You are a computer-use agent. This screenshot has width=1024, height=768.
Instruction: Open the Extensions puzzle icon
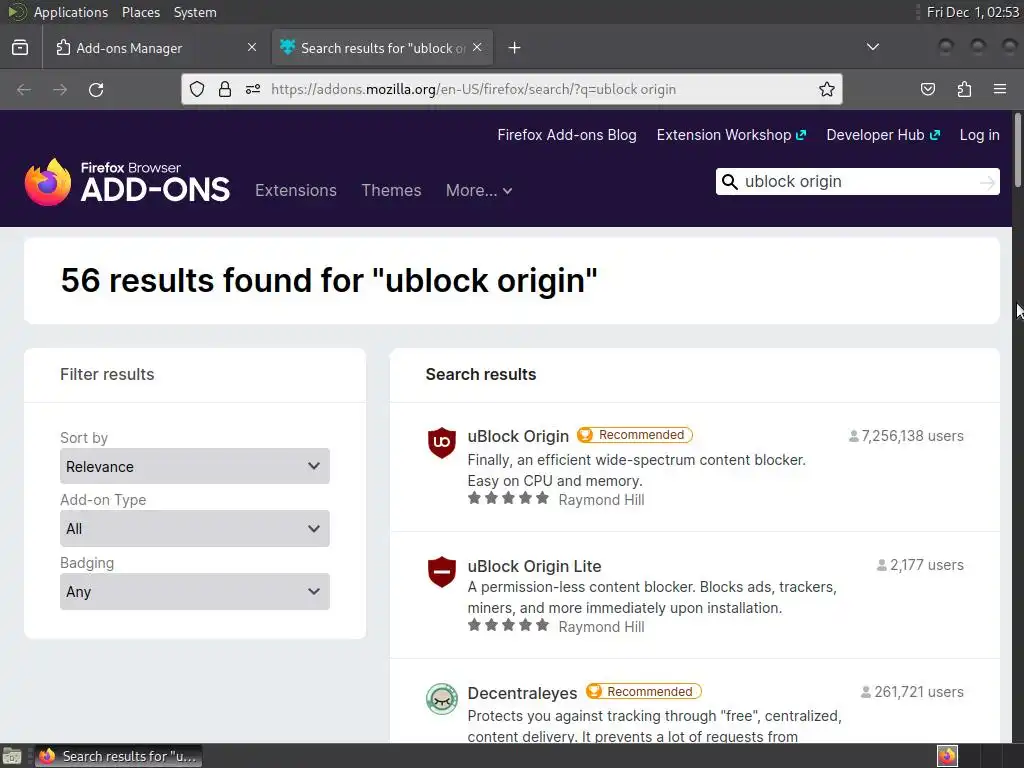click(965, 89)
